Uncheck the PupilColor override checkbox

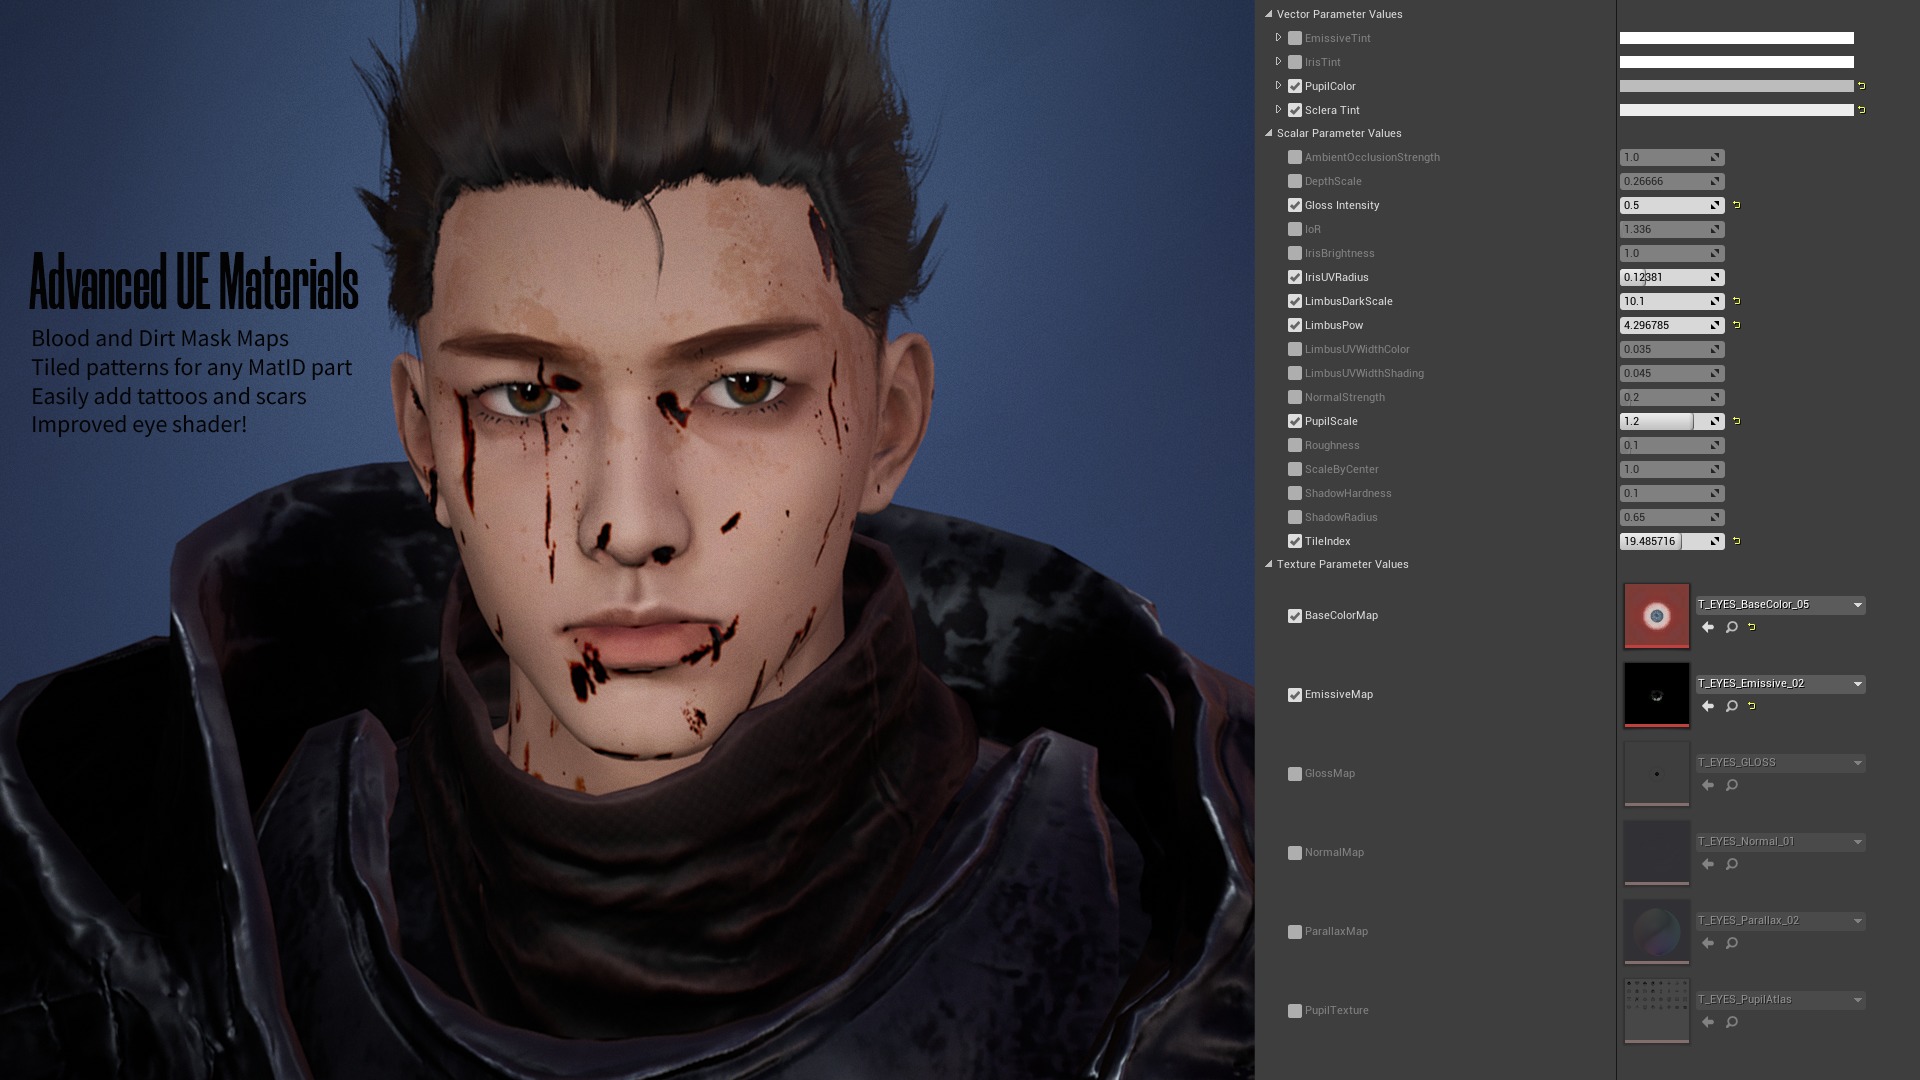[1295, 86]
